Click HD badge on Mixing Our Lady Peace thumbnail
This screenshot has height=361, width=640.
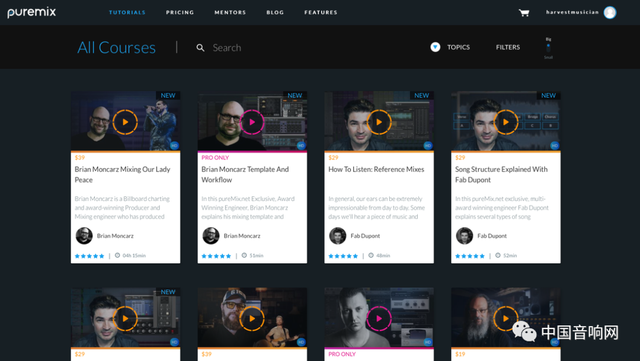[174, 145]
